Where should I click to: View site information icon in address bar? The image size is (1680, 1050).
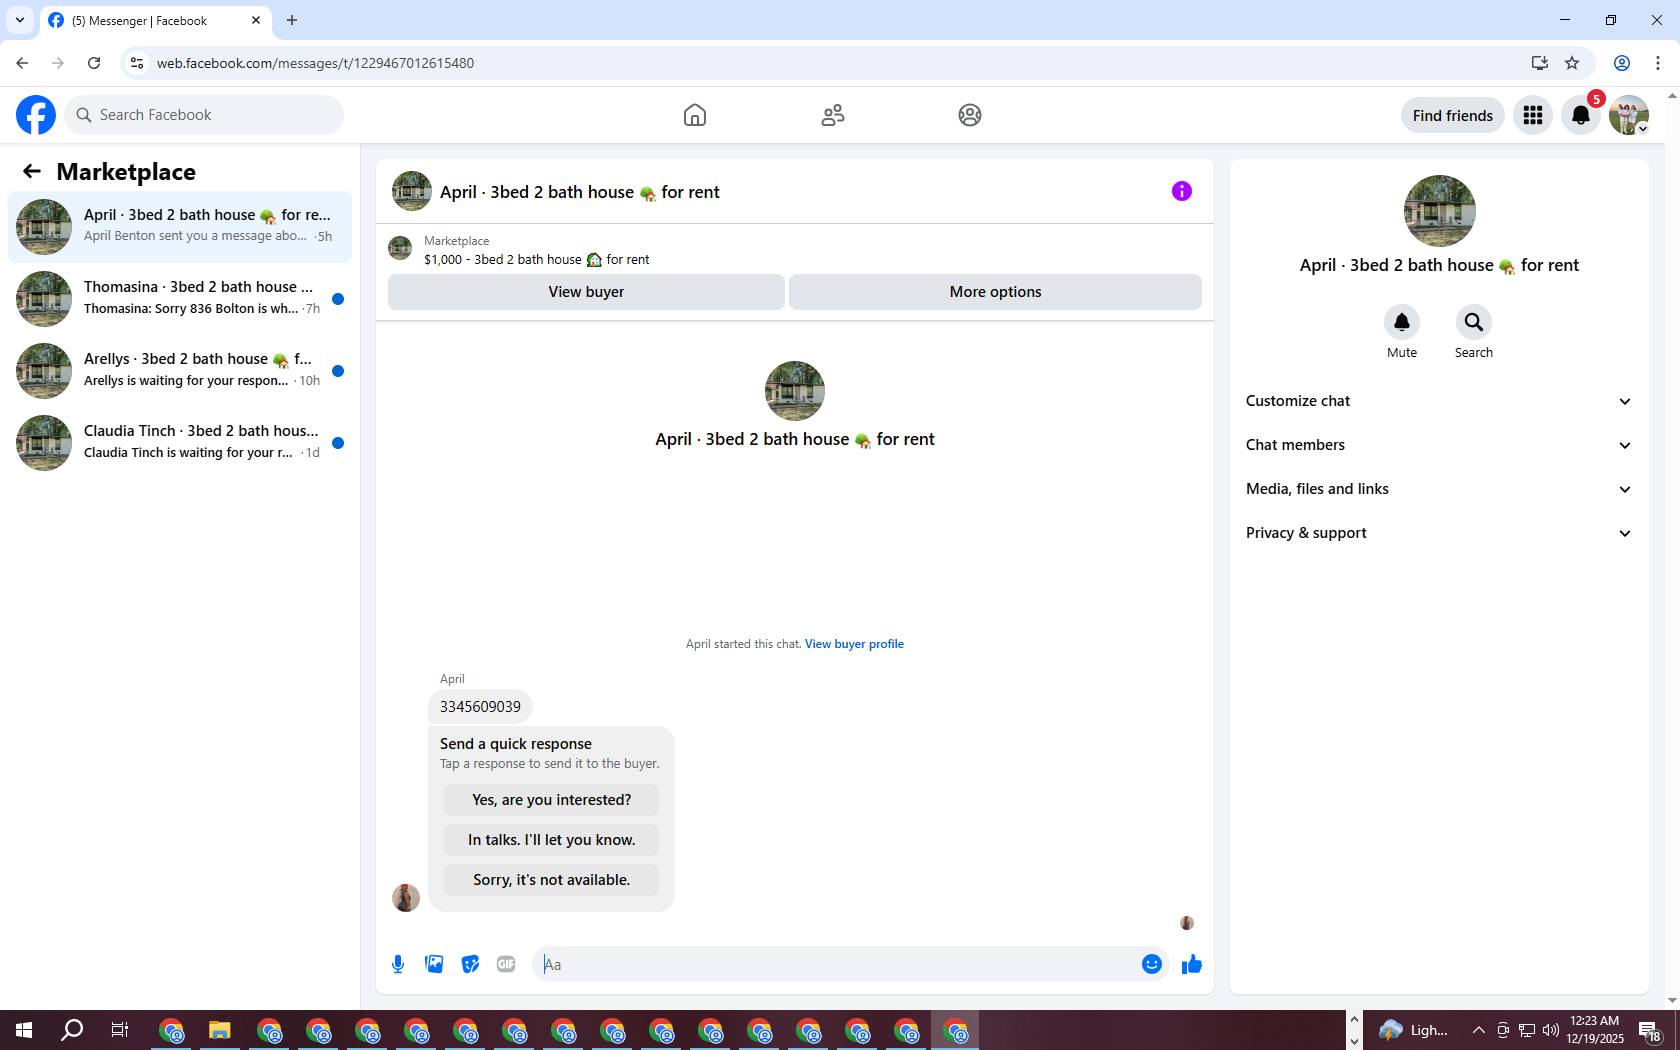click(x=137, y=63)
